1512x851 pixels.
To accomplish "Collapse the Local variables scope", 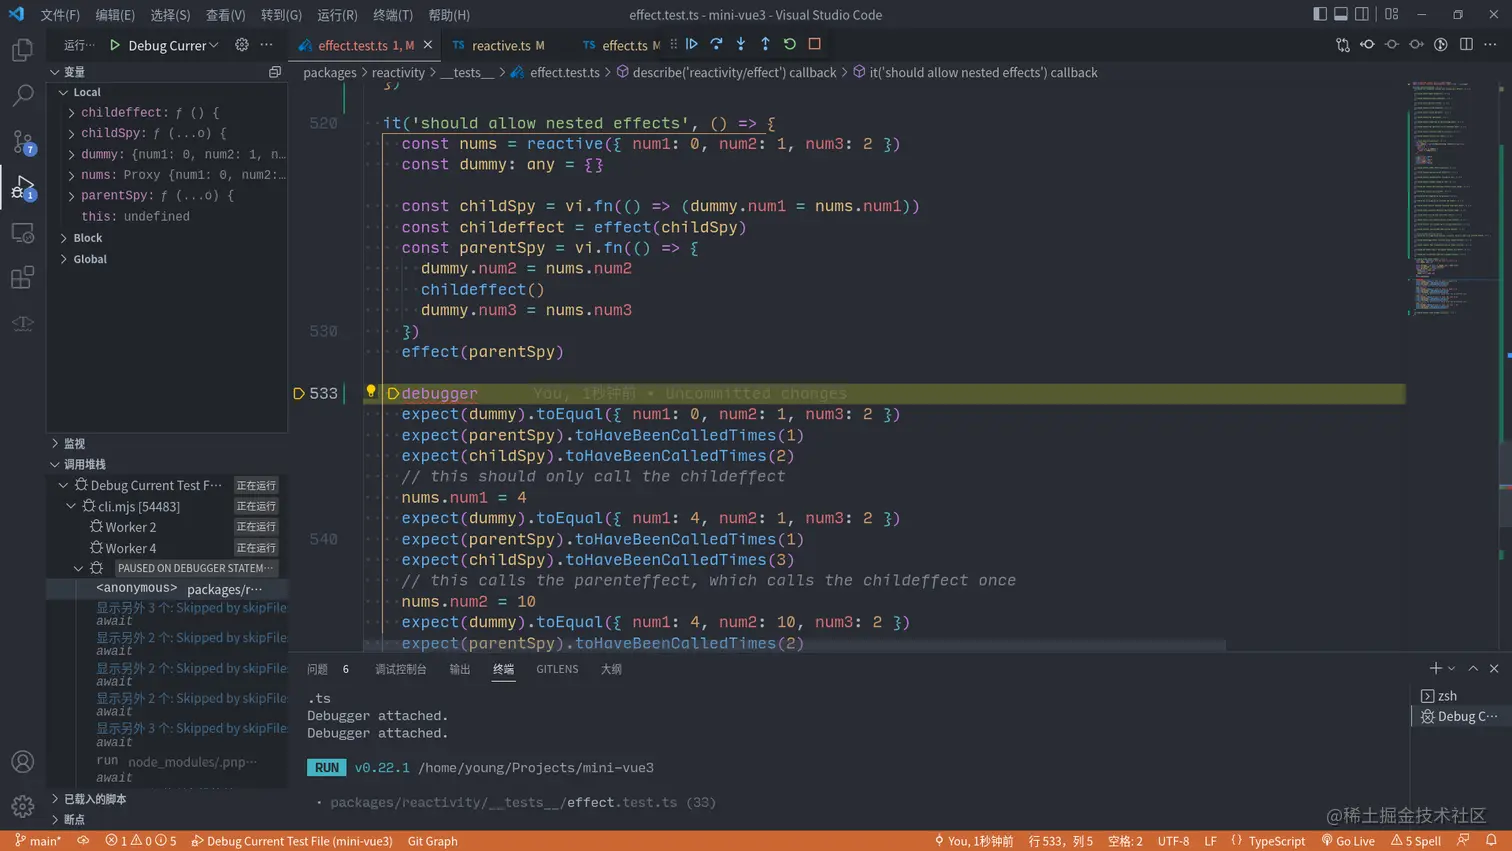I will point(64,92).
